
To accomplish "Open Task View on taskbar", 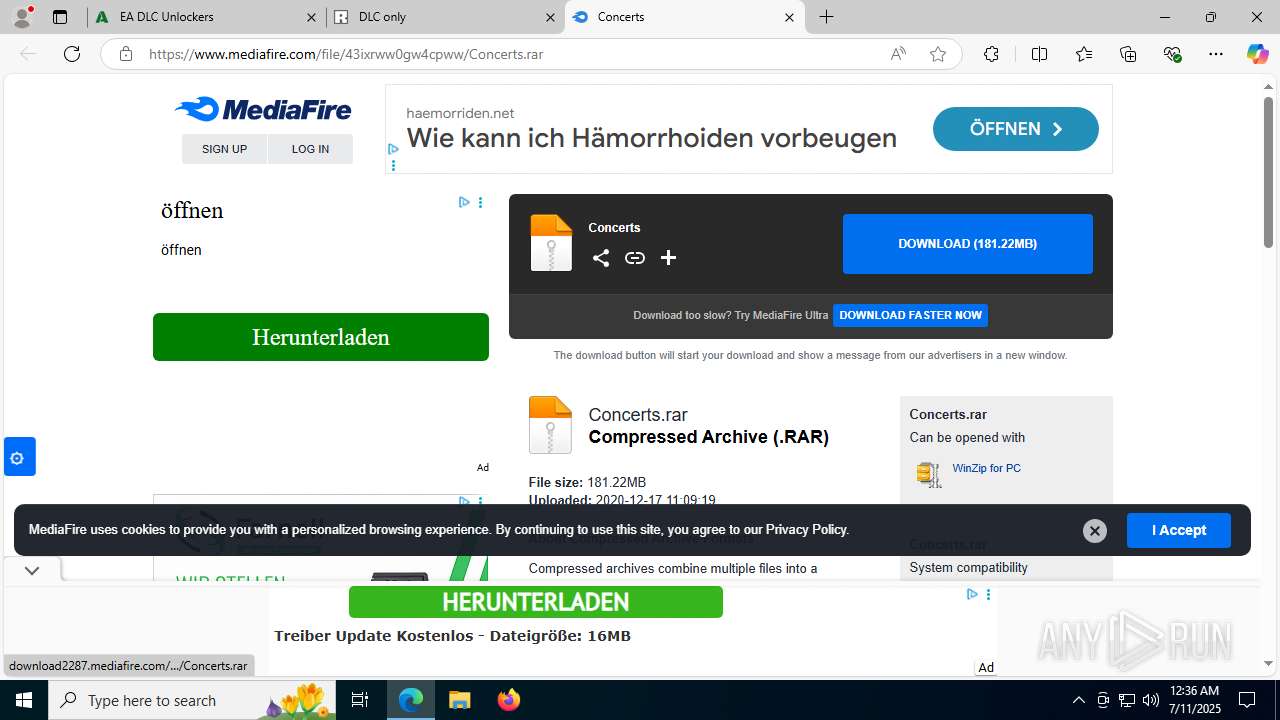I will [361, 700].
